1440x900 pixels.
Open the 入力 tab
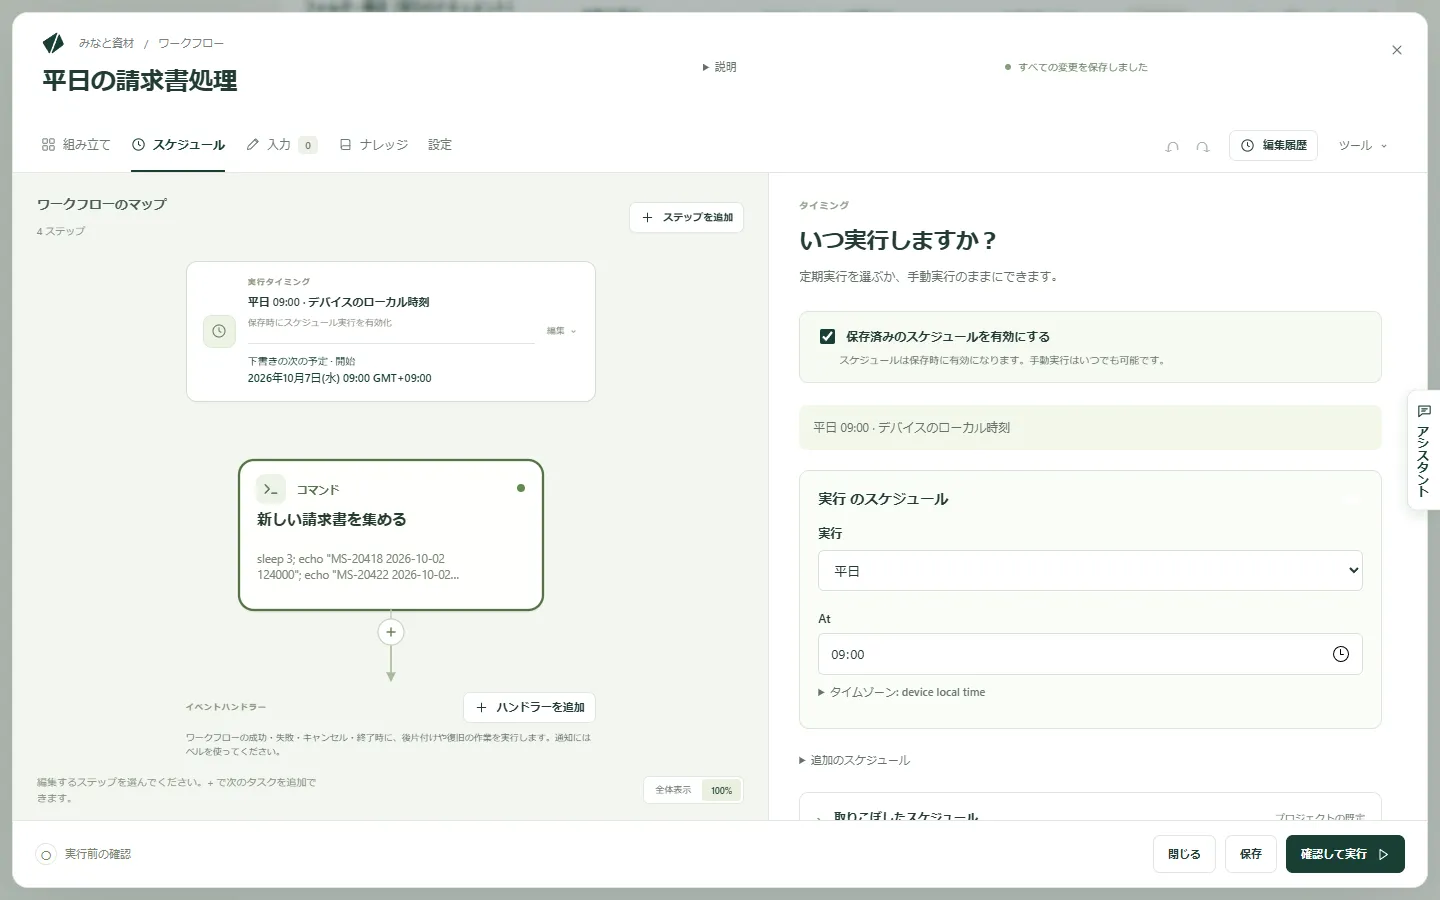(281, 145)
